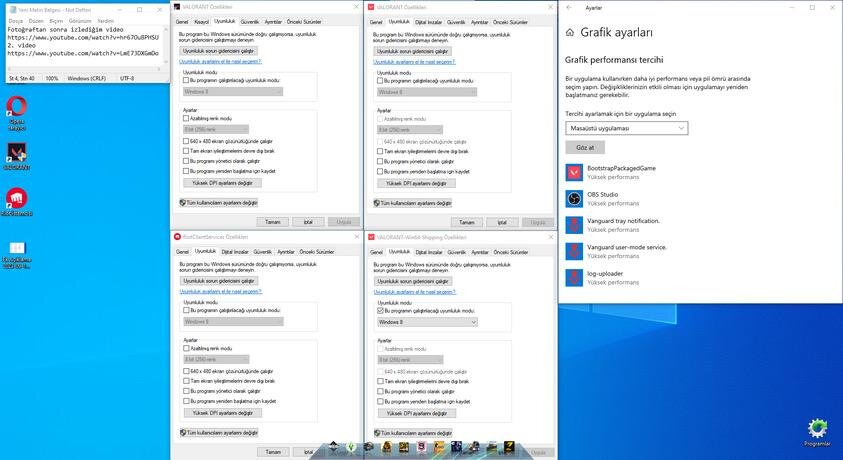Image resolution: width=843 pixels, height=460 pixels.
Task: Select the Vanguard user-mode service icon
Action: click(574, 251)
